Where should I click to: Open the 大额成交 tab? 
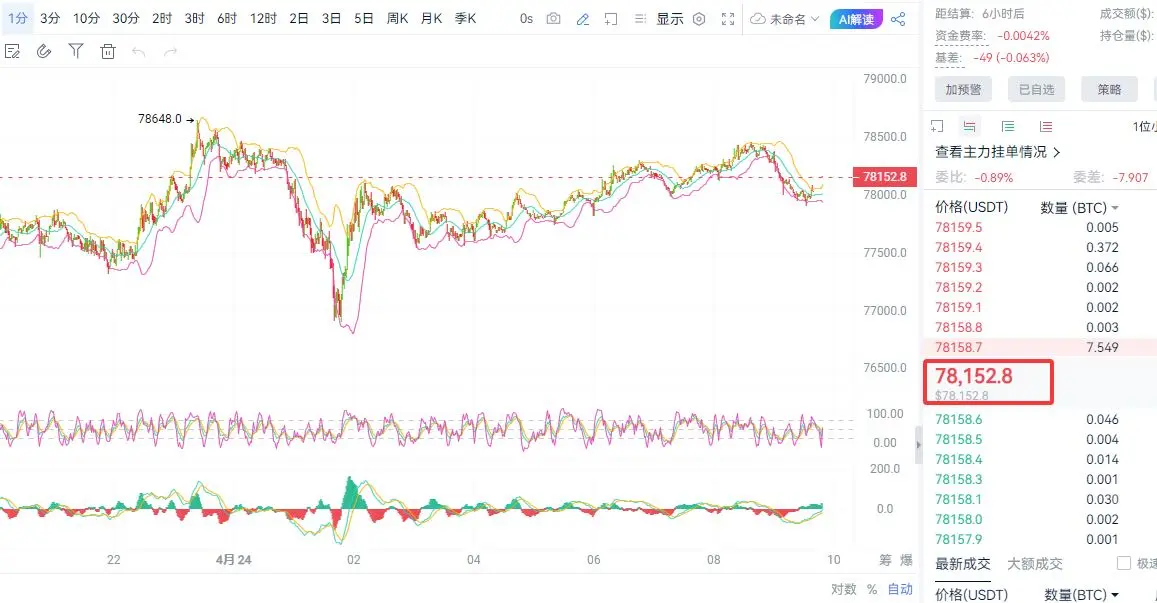tap(1035, 564)
